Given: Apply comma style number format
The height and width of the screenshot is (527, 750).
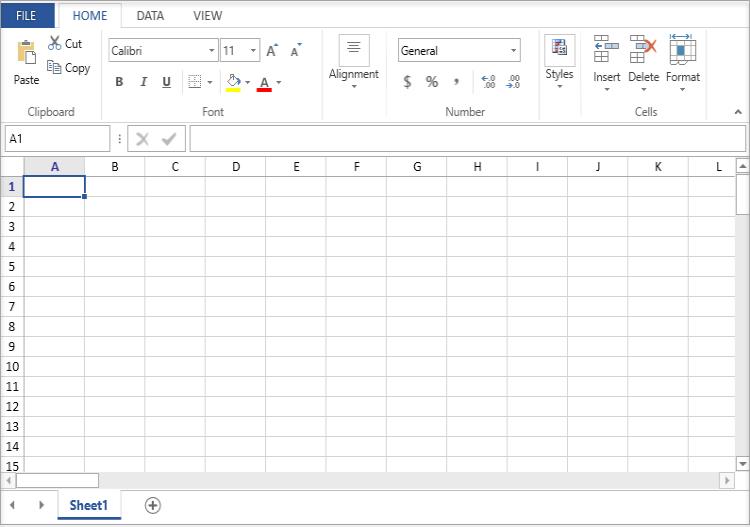Looking at the screenshot, I should point(457,82).
